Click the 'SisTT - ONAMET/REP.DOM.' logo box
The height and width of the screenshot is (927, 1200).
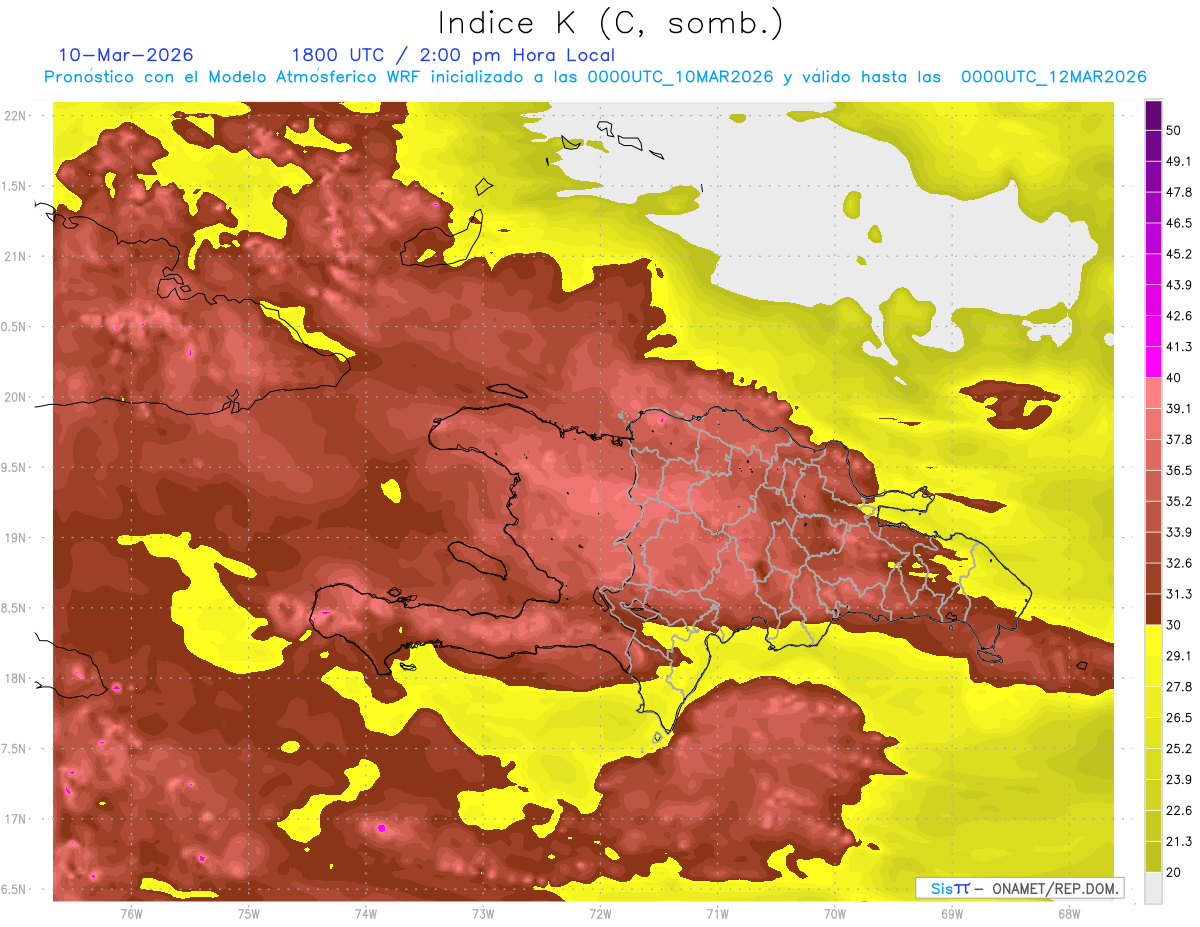(1020, 888)
